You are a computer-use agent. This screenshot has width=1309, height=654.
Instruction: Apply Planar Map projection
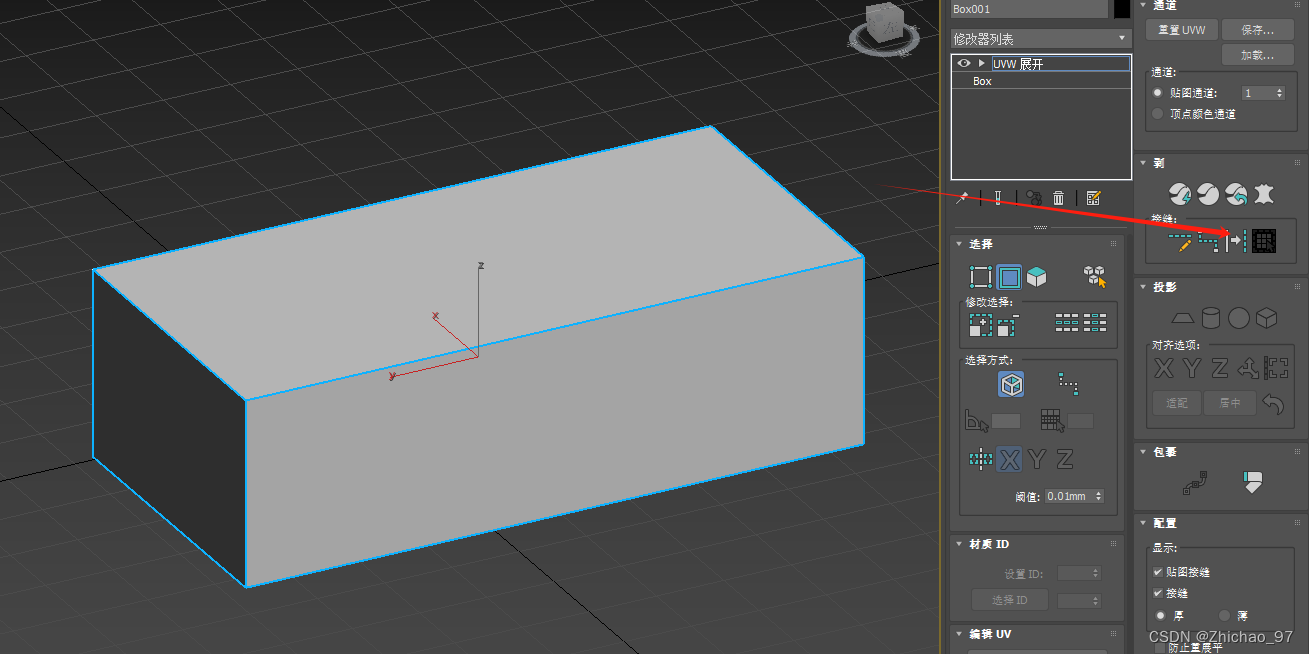[1182, 318]
